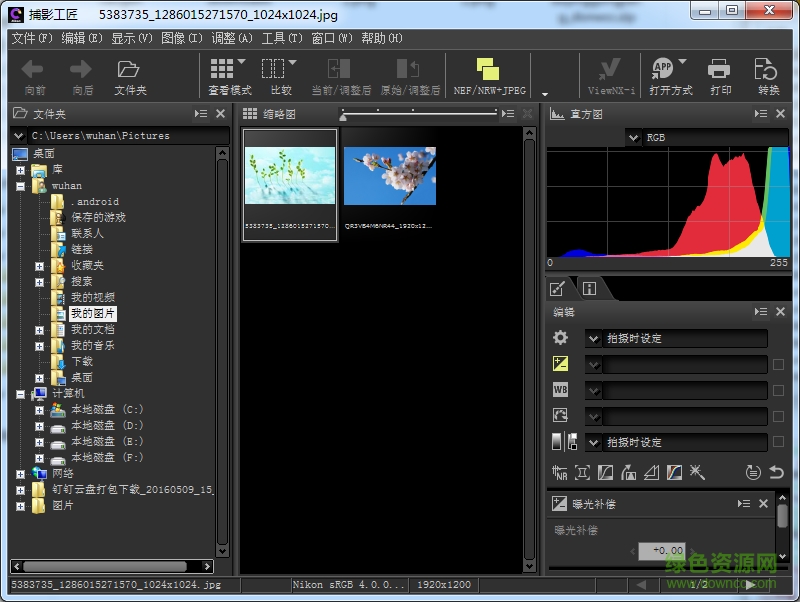This screenshot has height=602, width=800.
Task: Select the magic wand retouch tool
Action: pyautogui.click(x=698, y=472)
